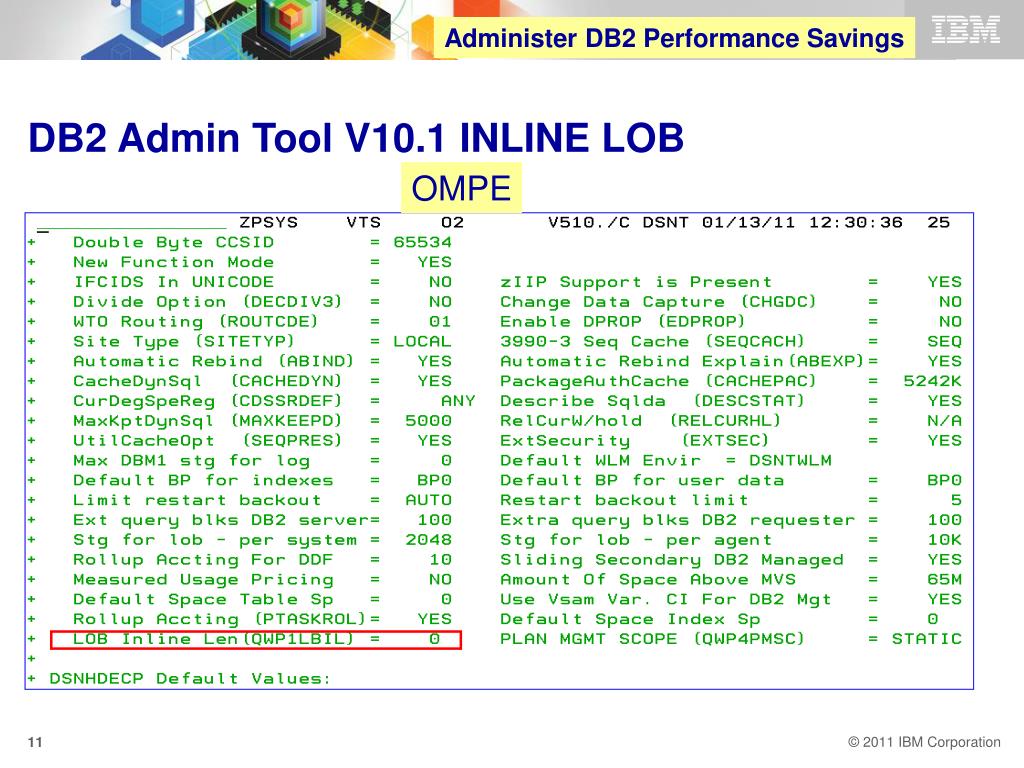
Task: Select the 'Administer DB2 Performance Savings' banner
Action: click(x=674, y=38)
